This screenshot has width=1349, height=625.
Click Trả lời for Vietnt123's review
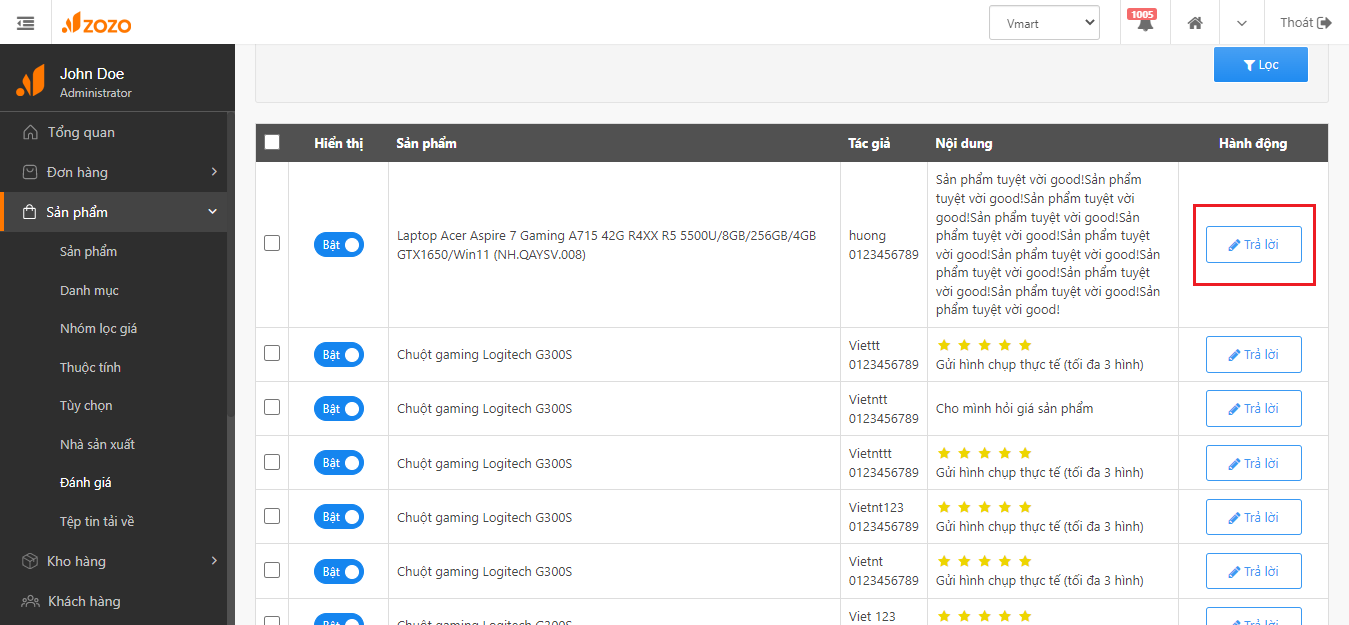click(1254, 517)
